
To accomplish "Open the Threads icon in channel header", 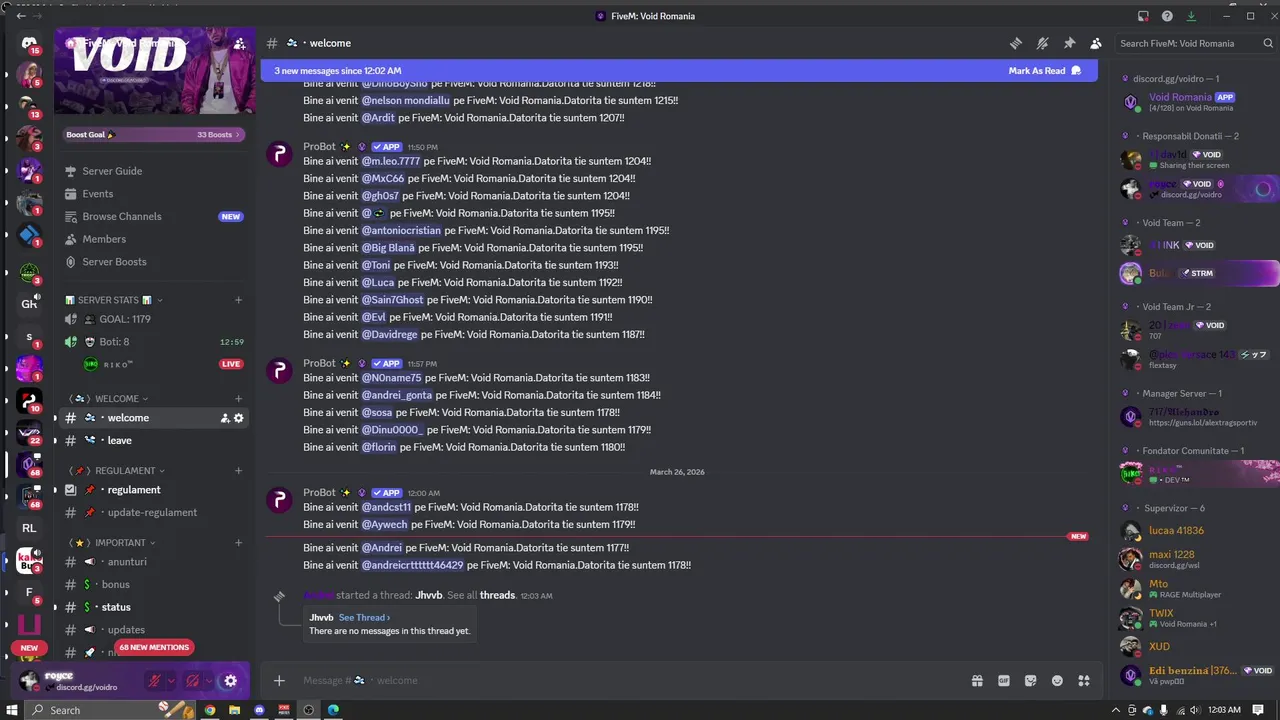I will click(x=1015, y=43).
